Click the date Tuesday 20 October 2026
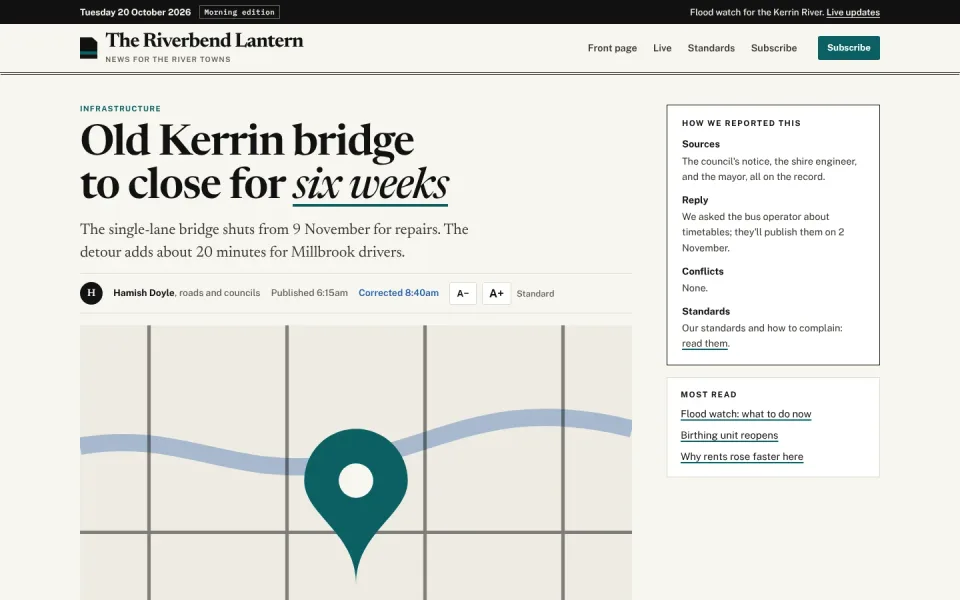The width and height of the screenshot is (960, 600). point(135,12)
